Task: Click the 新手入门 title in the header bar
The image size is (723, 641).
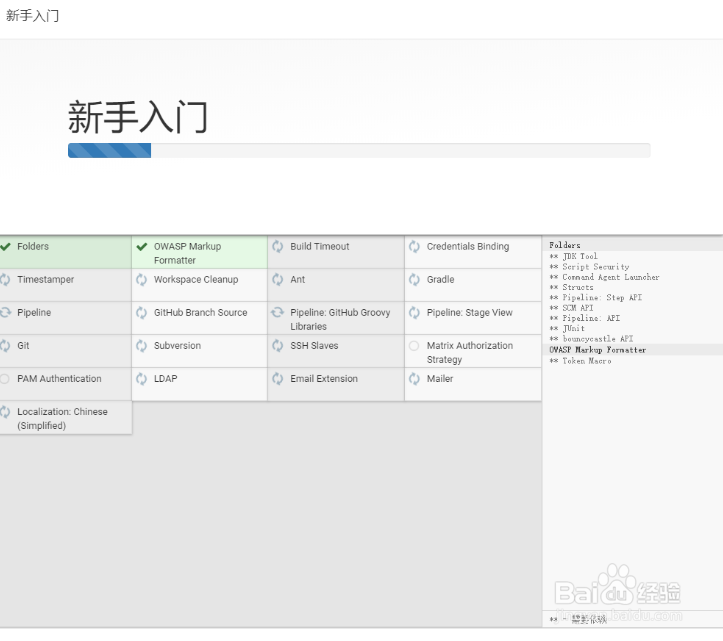Action: click(x=32, y=16)
